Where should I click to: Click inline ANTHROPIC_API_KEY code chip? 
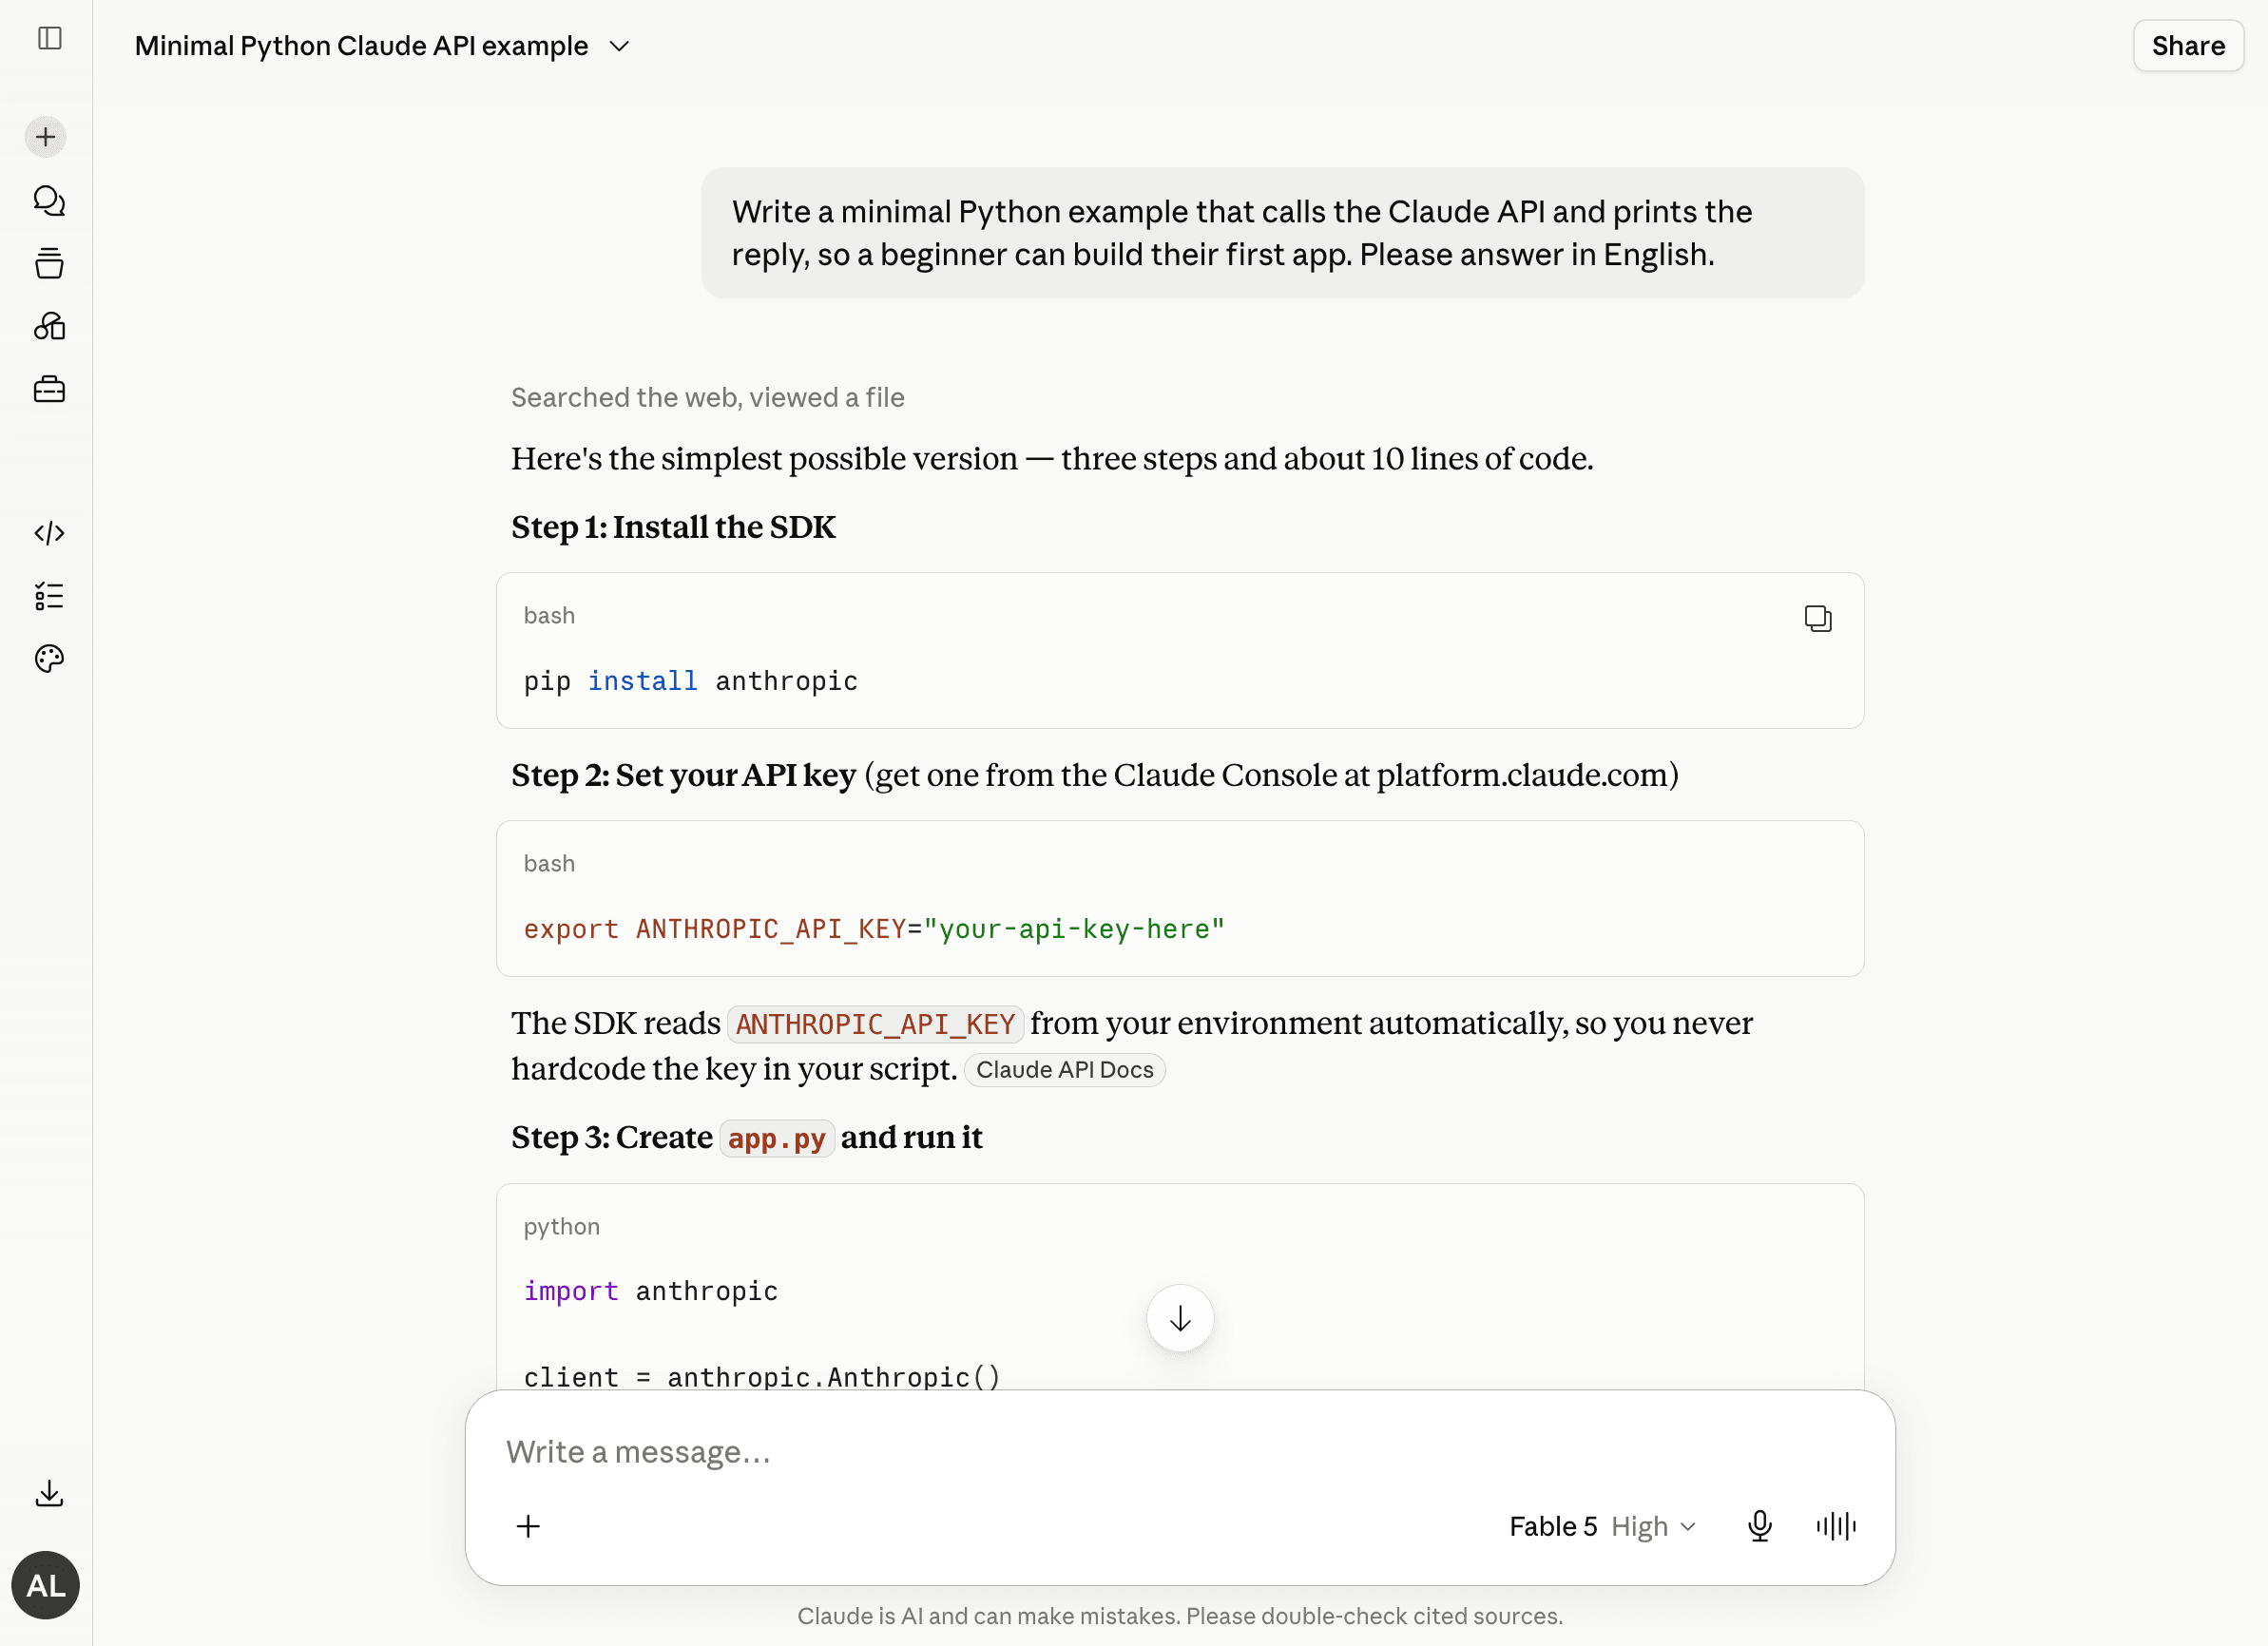tap(875, 1024)
